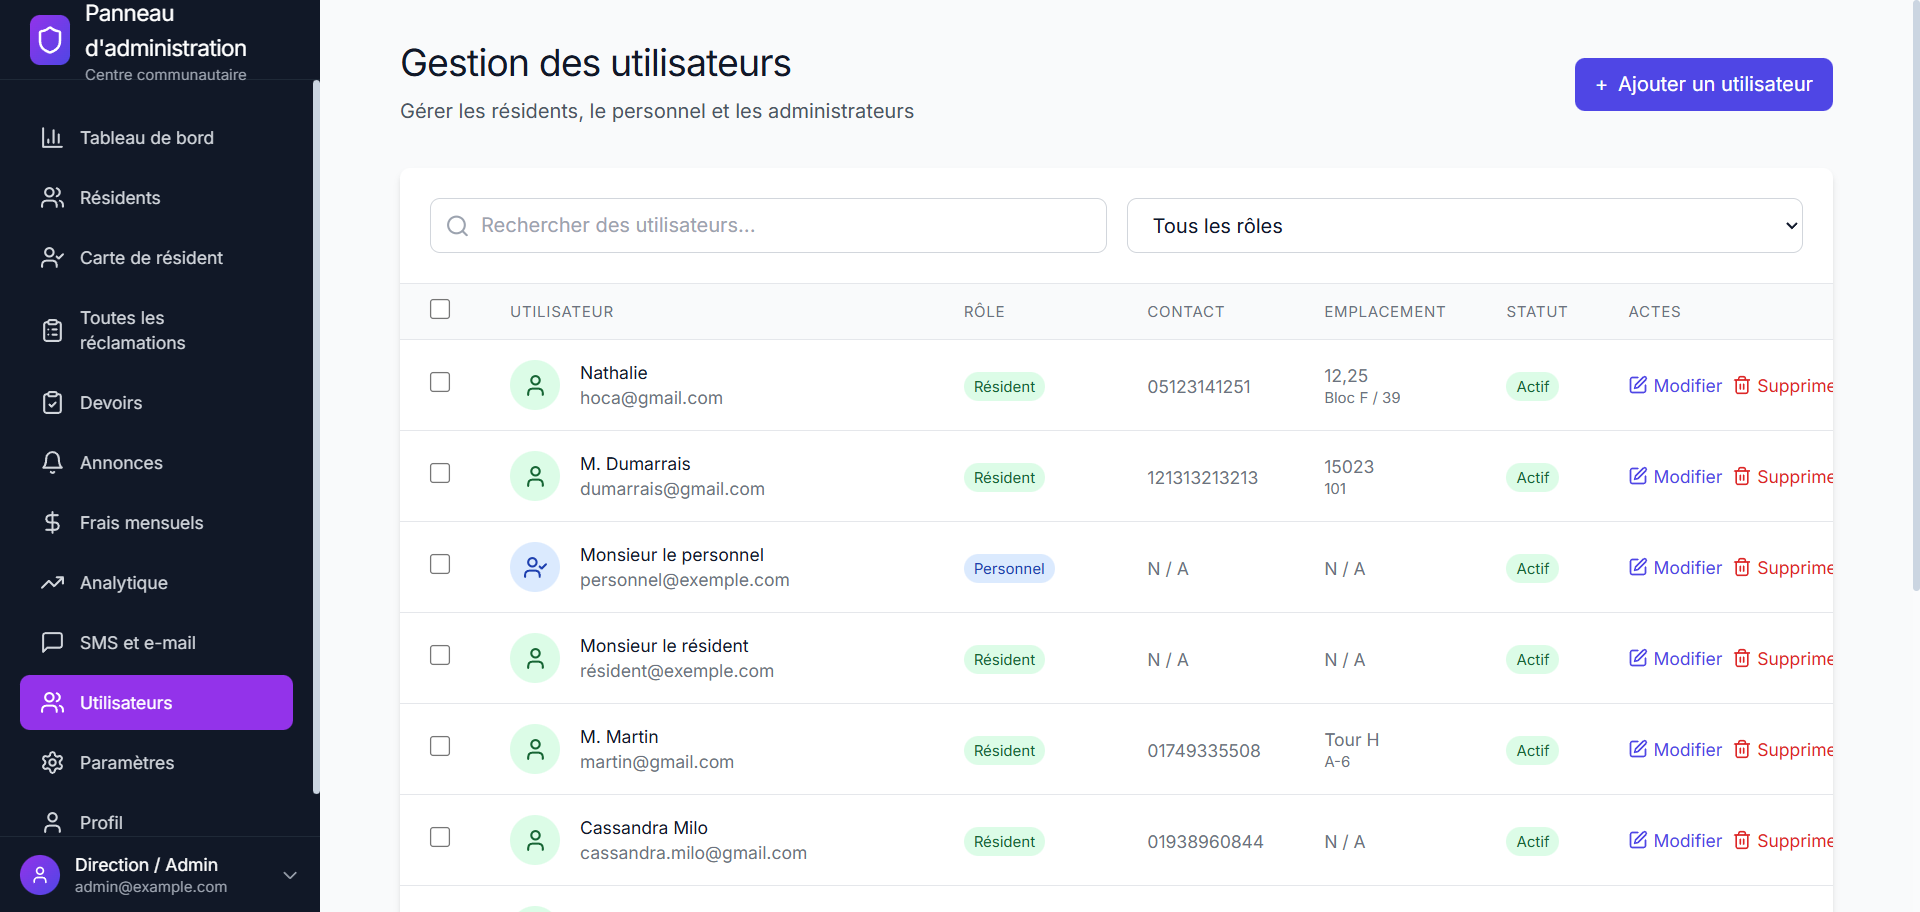Select the checkbox for Cassandra Milo
Viewport: 1920px width, 912px height.
(x=440, y=837)
